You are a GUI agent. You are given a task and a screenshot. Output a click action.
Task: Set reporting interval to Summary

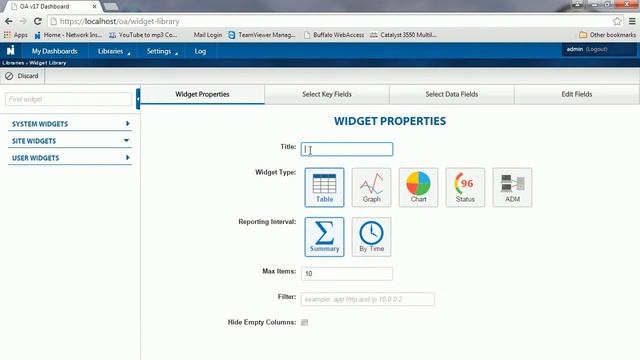pos(324,237)
